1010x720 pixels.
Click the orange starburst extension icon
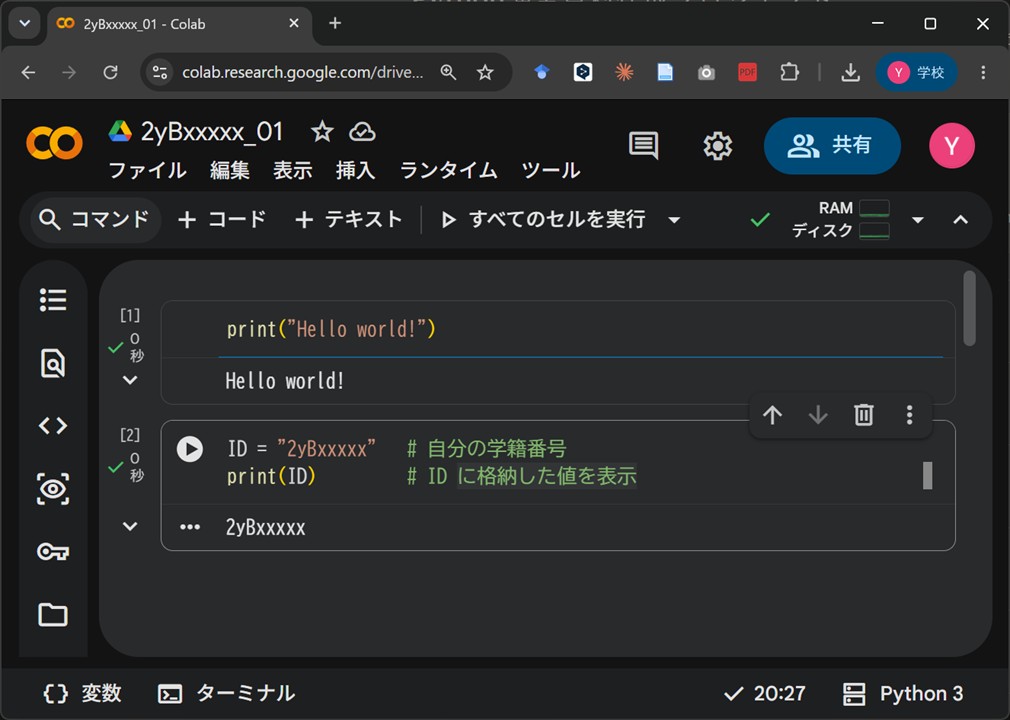pos(624,72)
